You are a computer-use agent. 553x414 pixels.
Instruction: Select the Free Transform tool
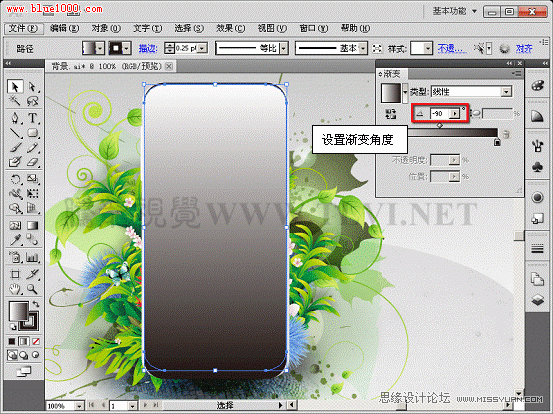[32, 194]
